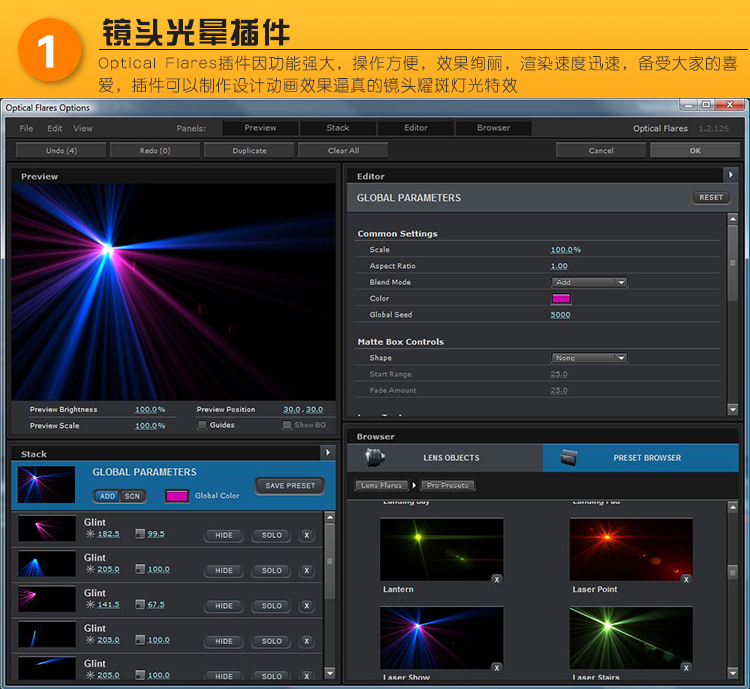Enable the Show BG checkbox

(287, 425)
